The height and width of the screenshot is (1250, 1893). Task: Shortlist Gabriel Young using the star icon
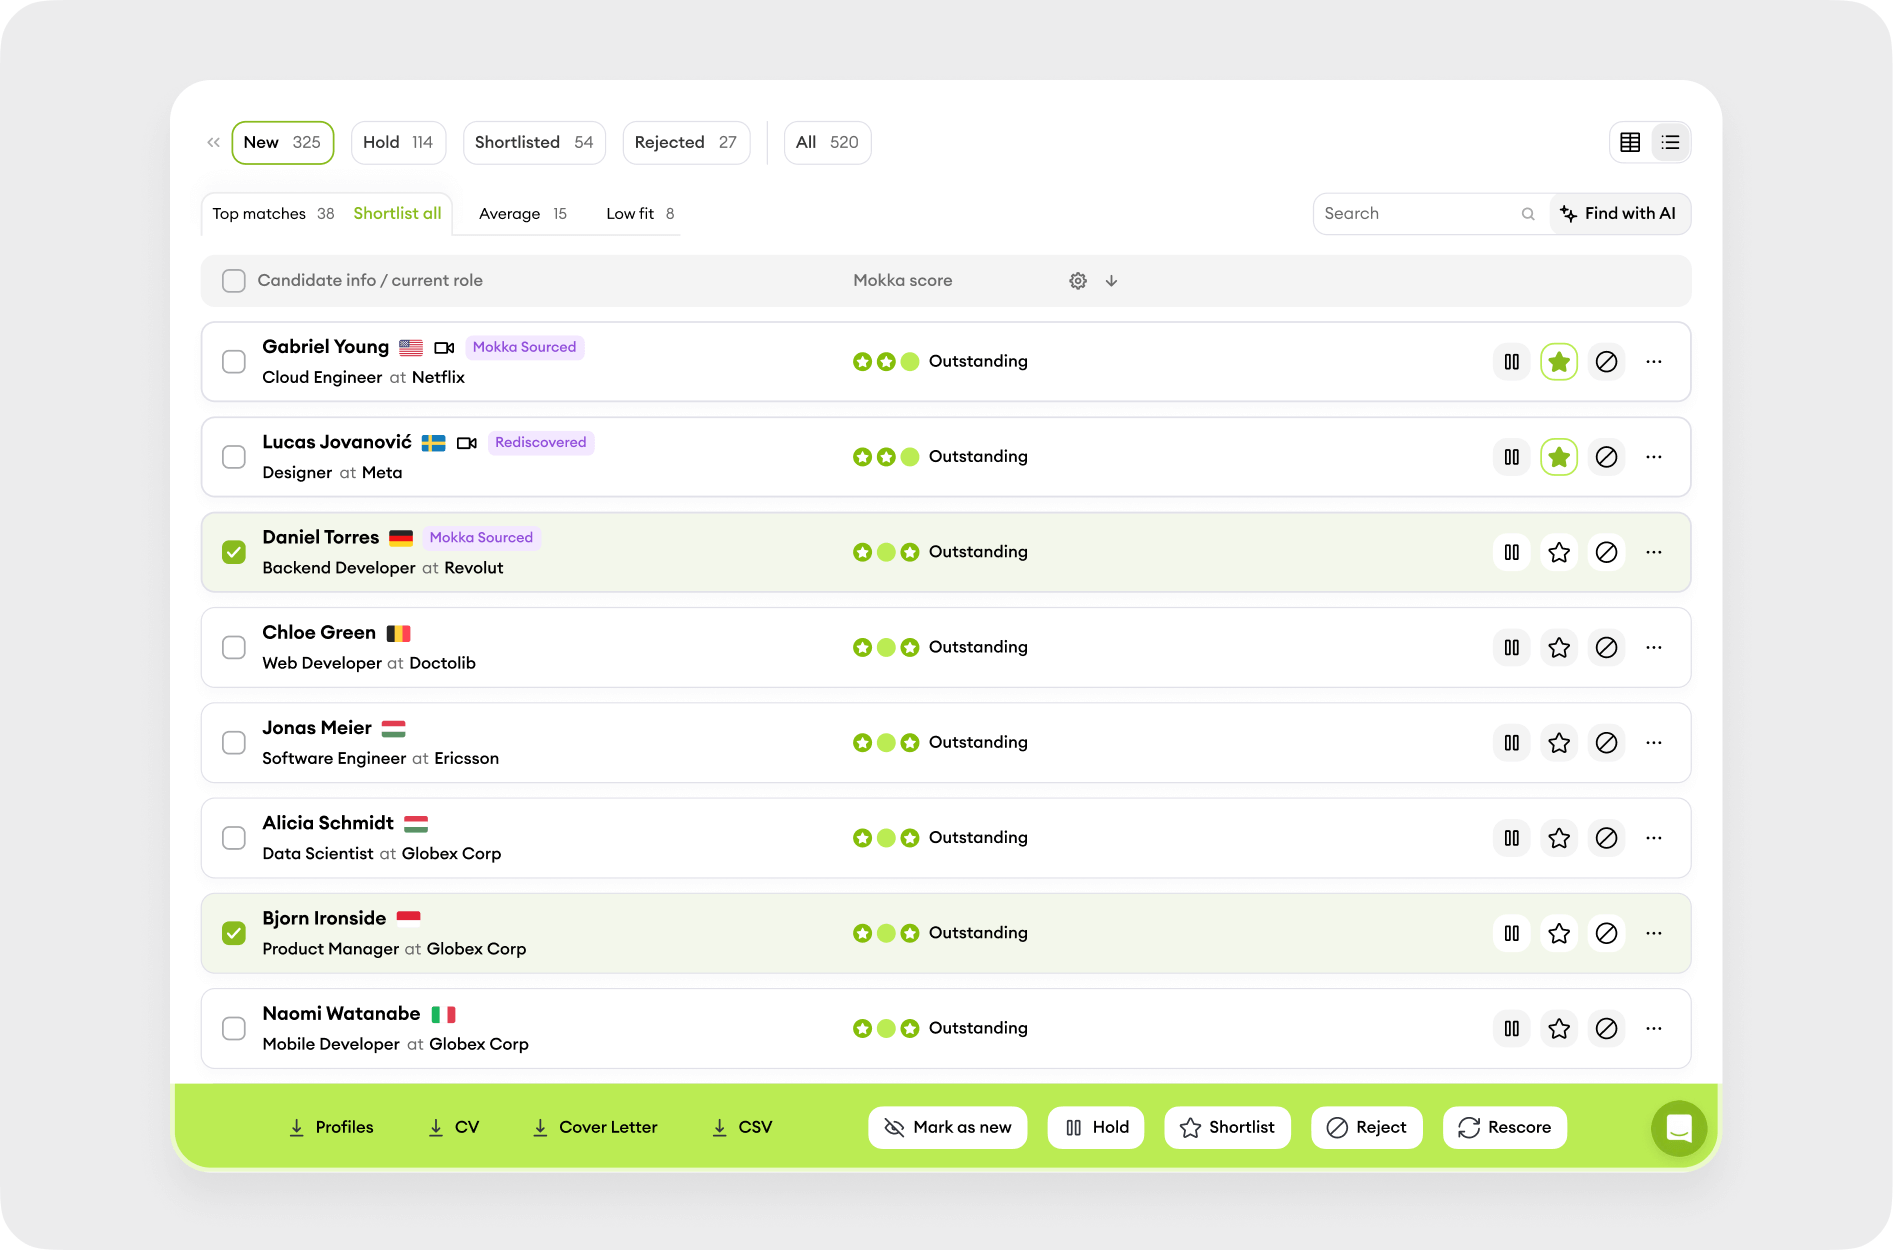(x=1559, y=361)
